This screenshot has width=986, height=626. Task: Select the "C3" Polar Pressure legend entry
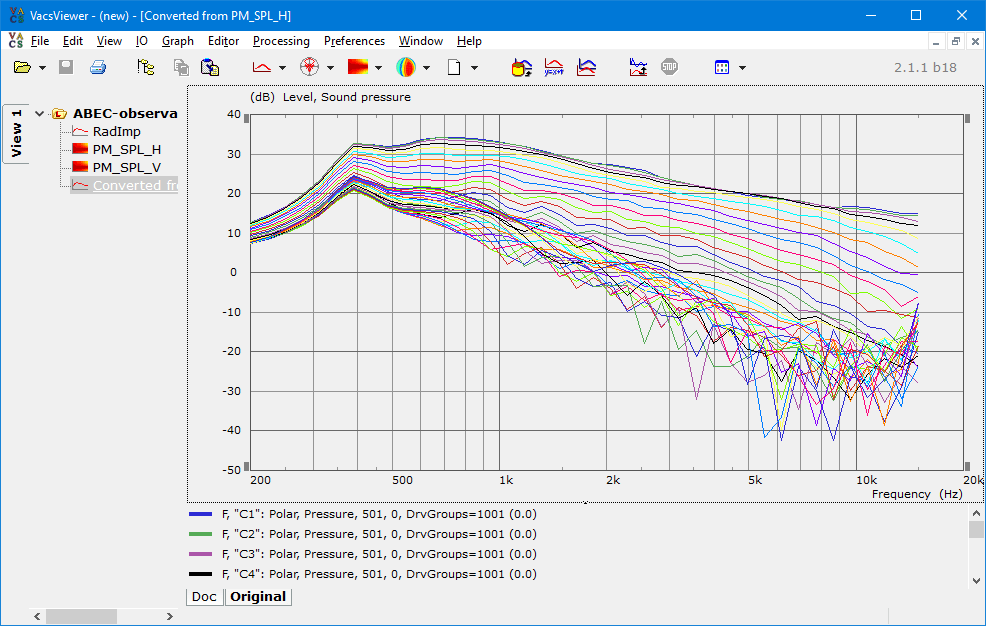[x=379, y=554]
